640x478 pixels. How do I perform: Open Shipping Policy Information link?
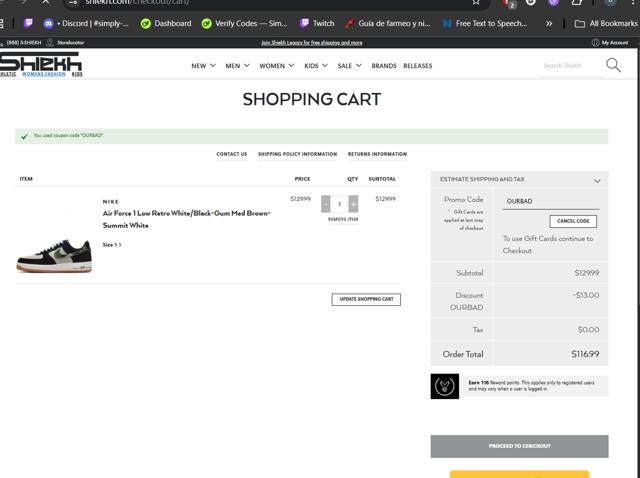[298, 154]
